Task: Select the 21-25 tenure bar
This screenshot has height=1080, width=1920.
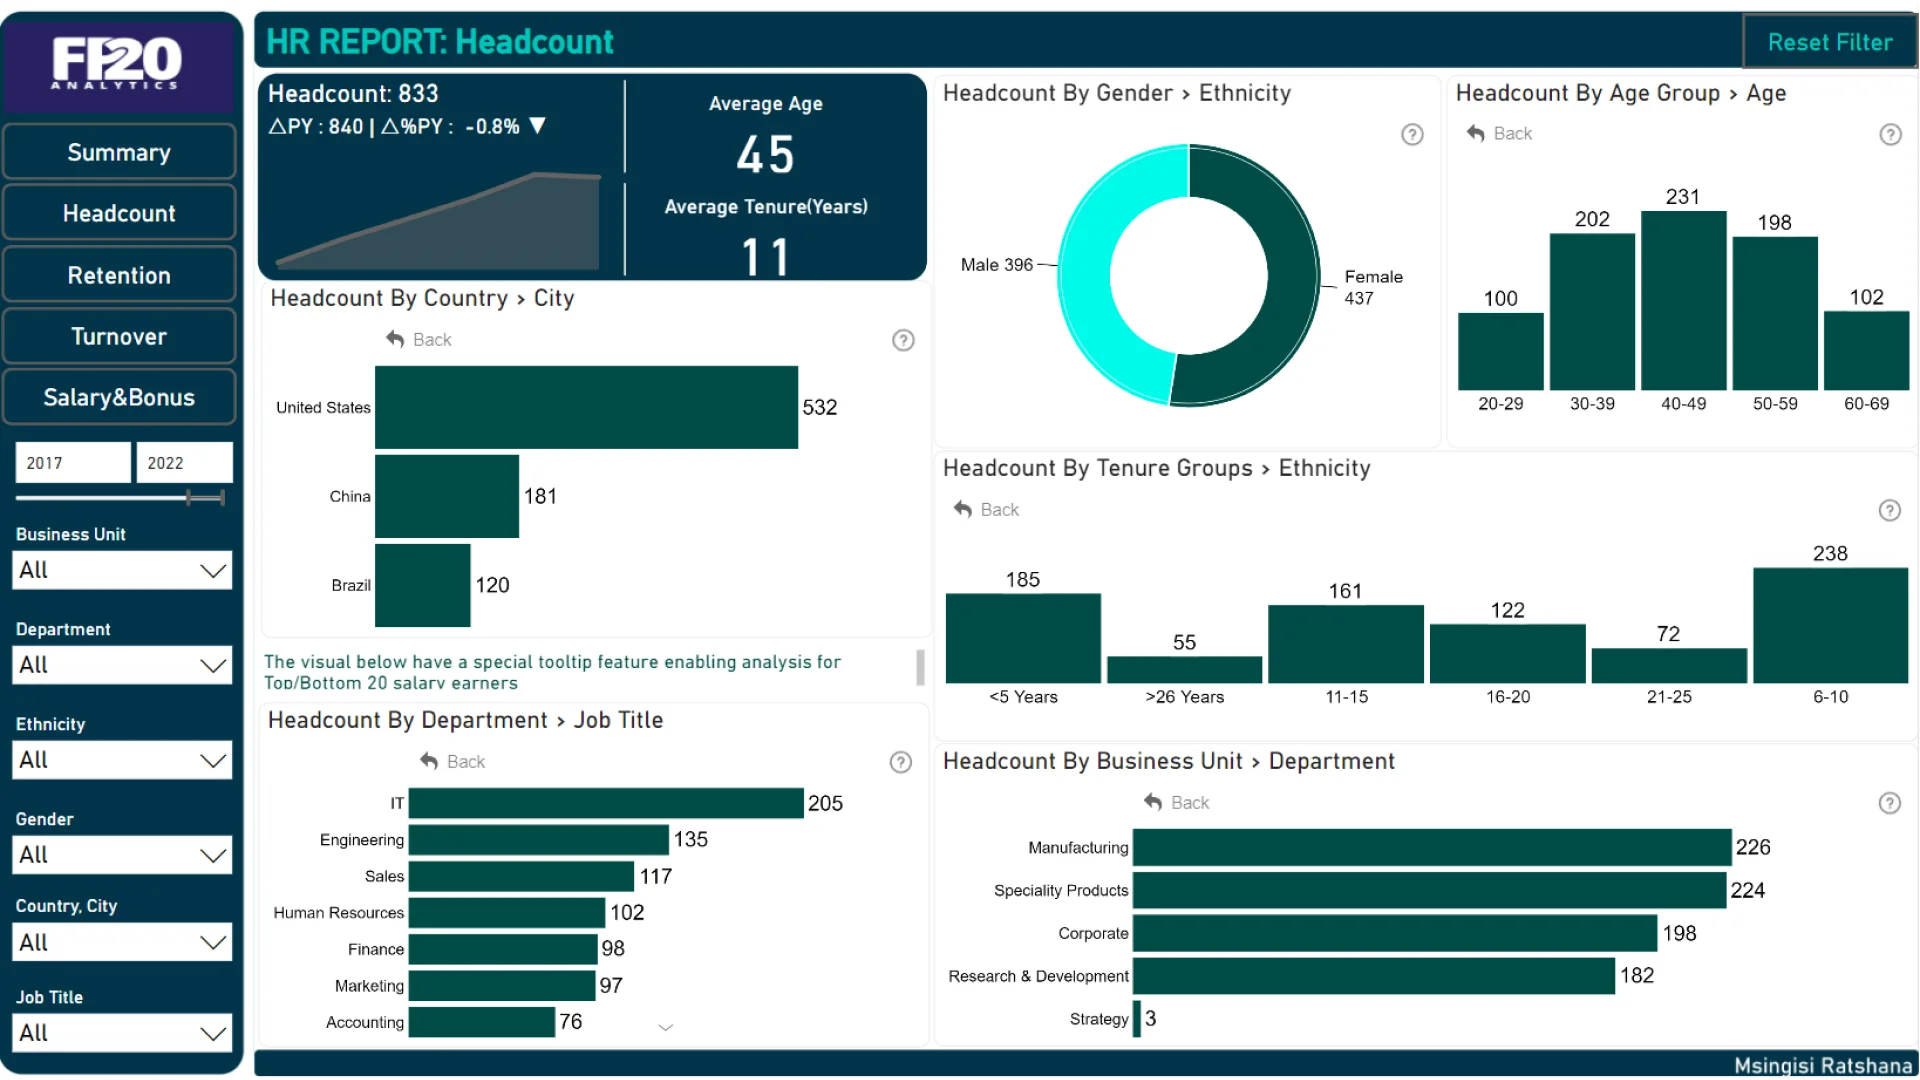Action: click(1669, 666)
